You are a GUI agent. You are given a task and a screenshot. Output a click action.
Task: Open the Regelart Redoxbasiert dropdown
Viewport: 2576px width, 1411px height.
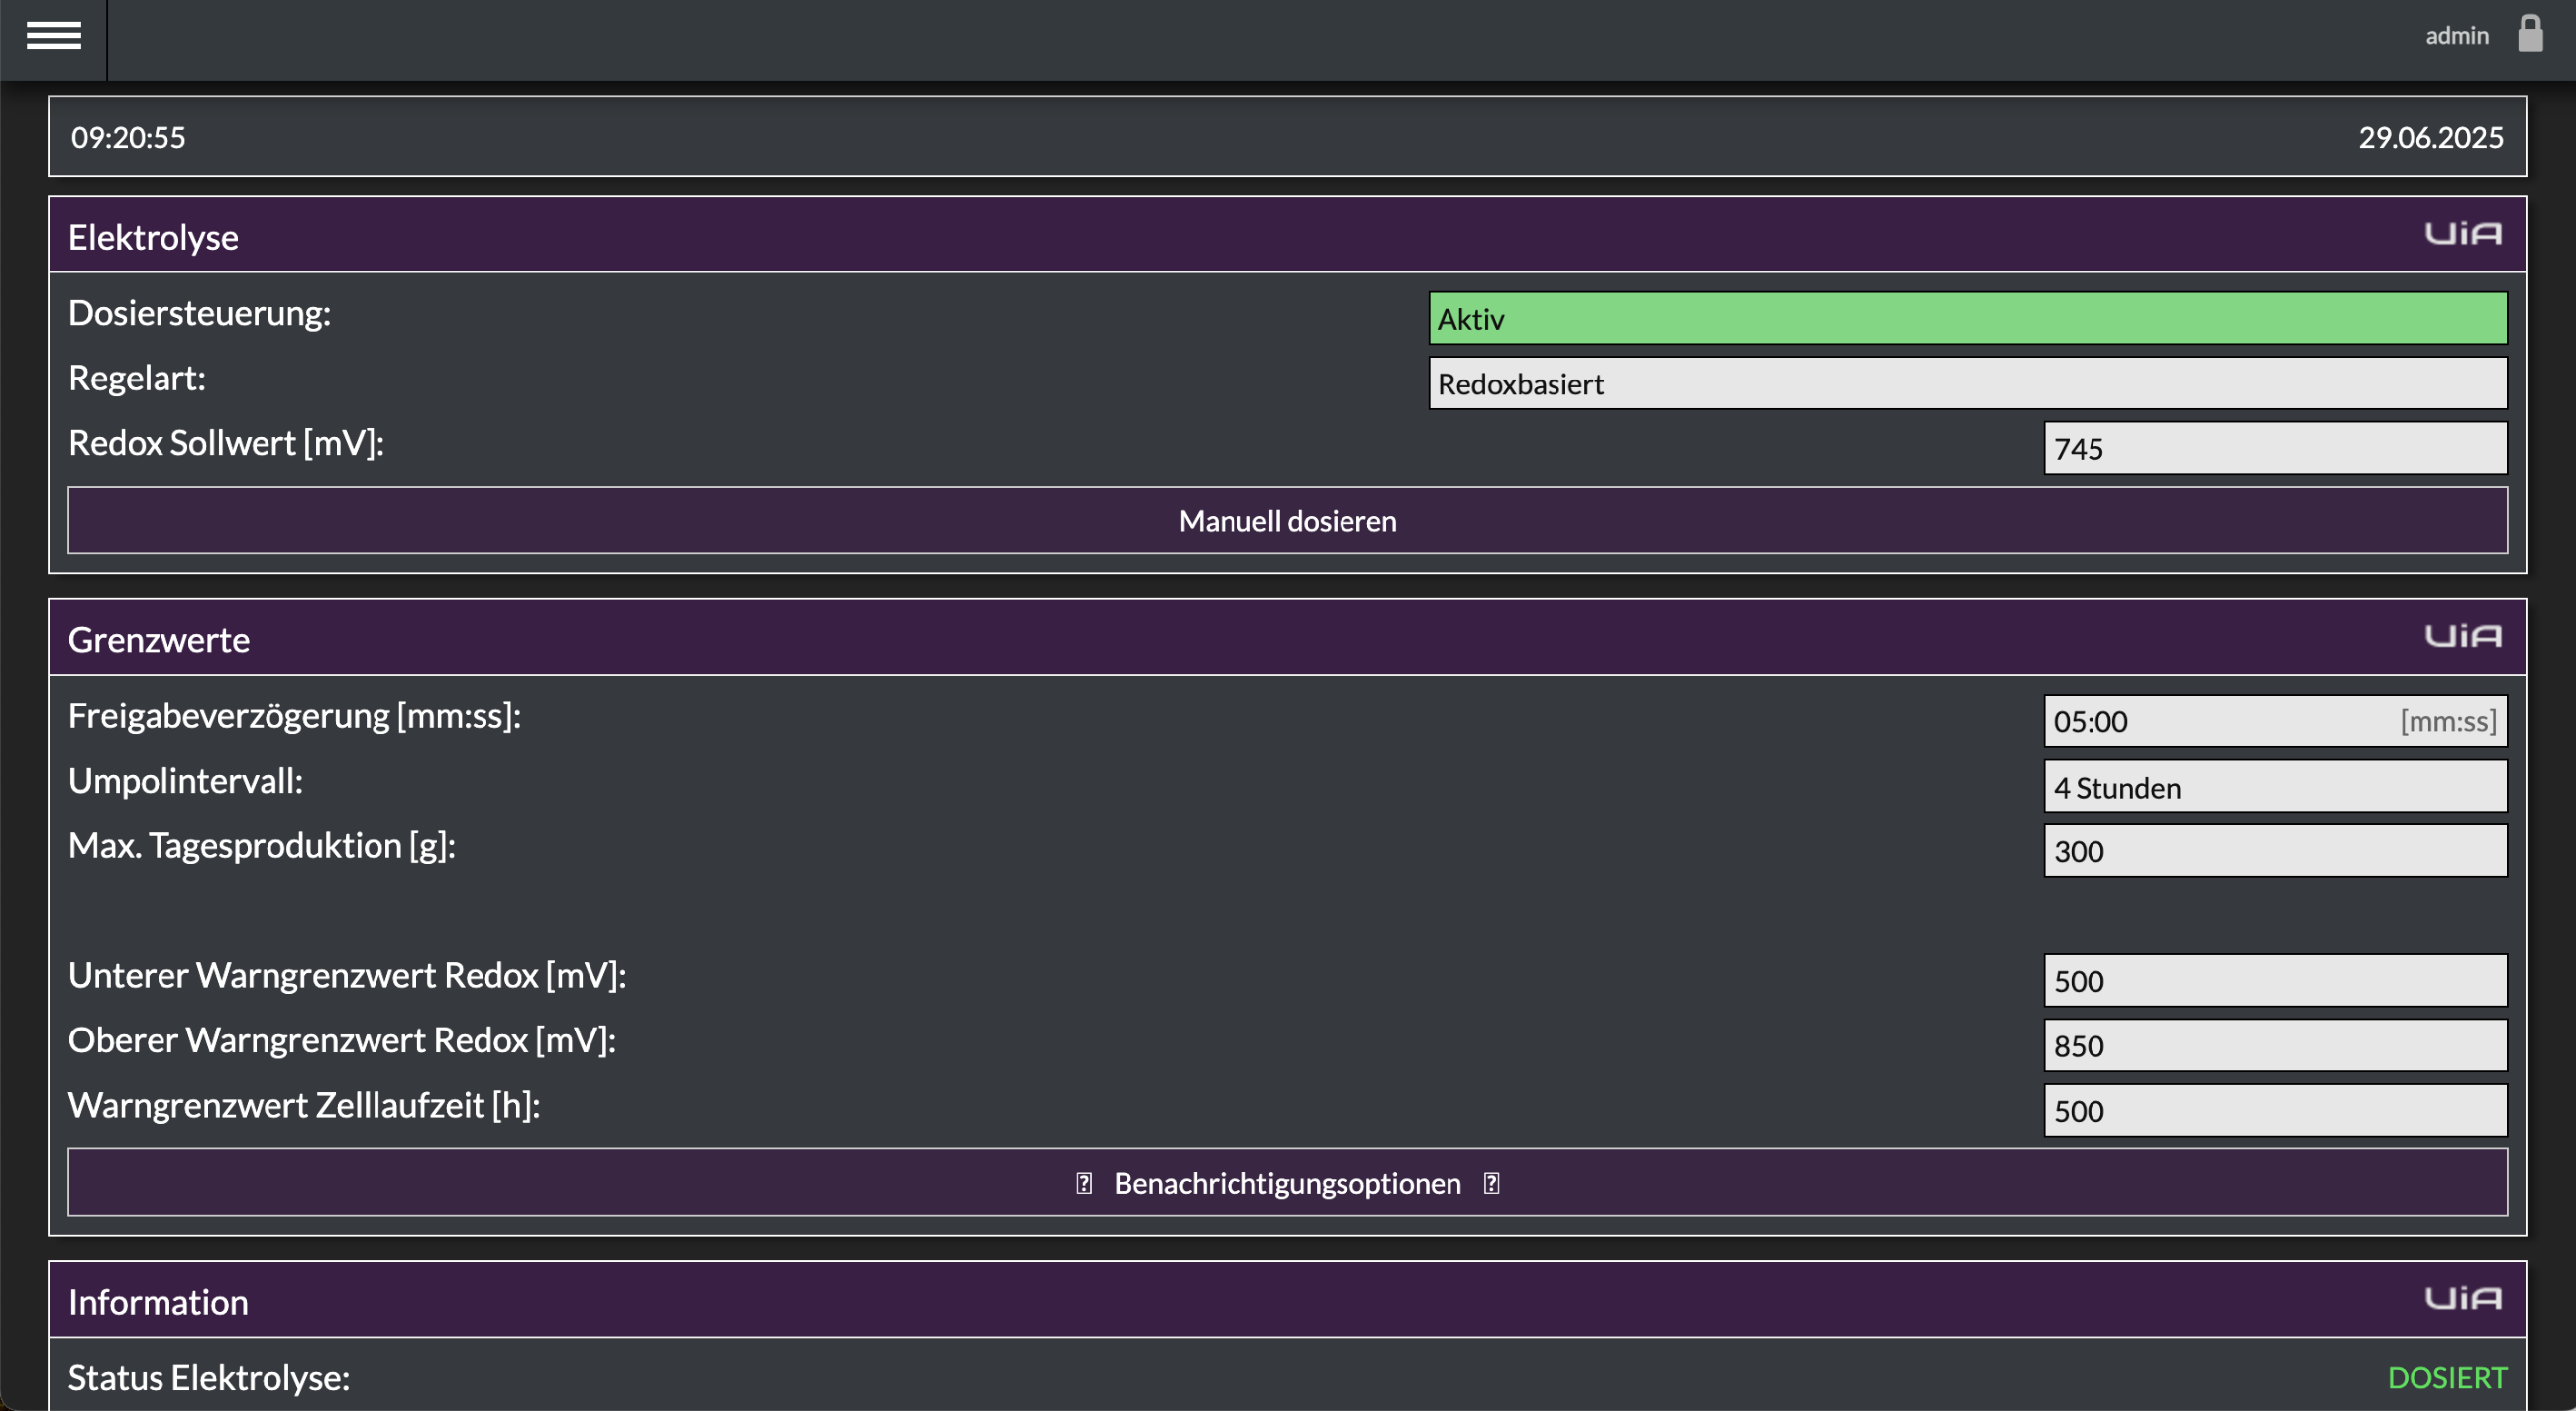point(1967,383)
